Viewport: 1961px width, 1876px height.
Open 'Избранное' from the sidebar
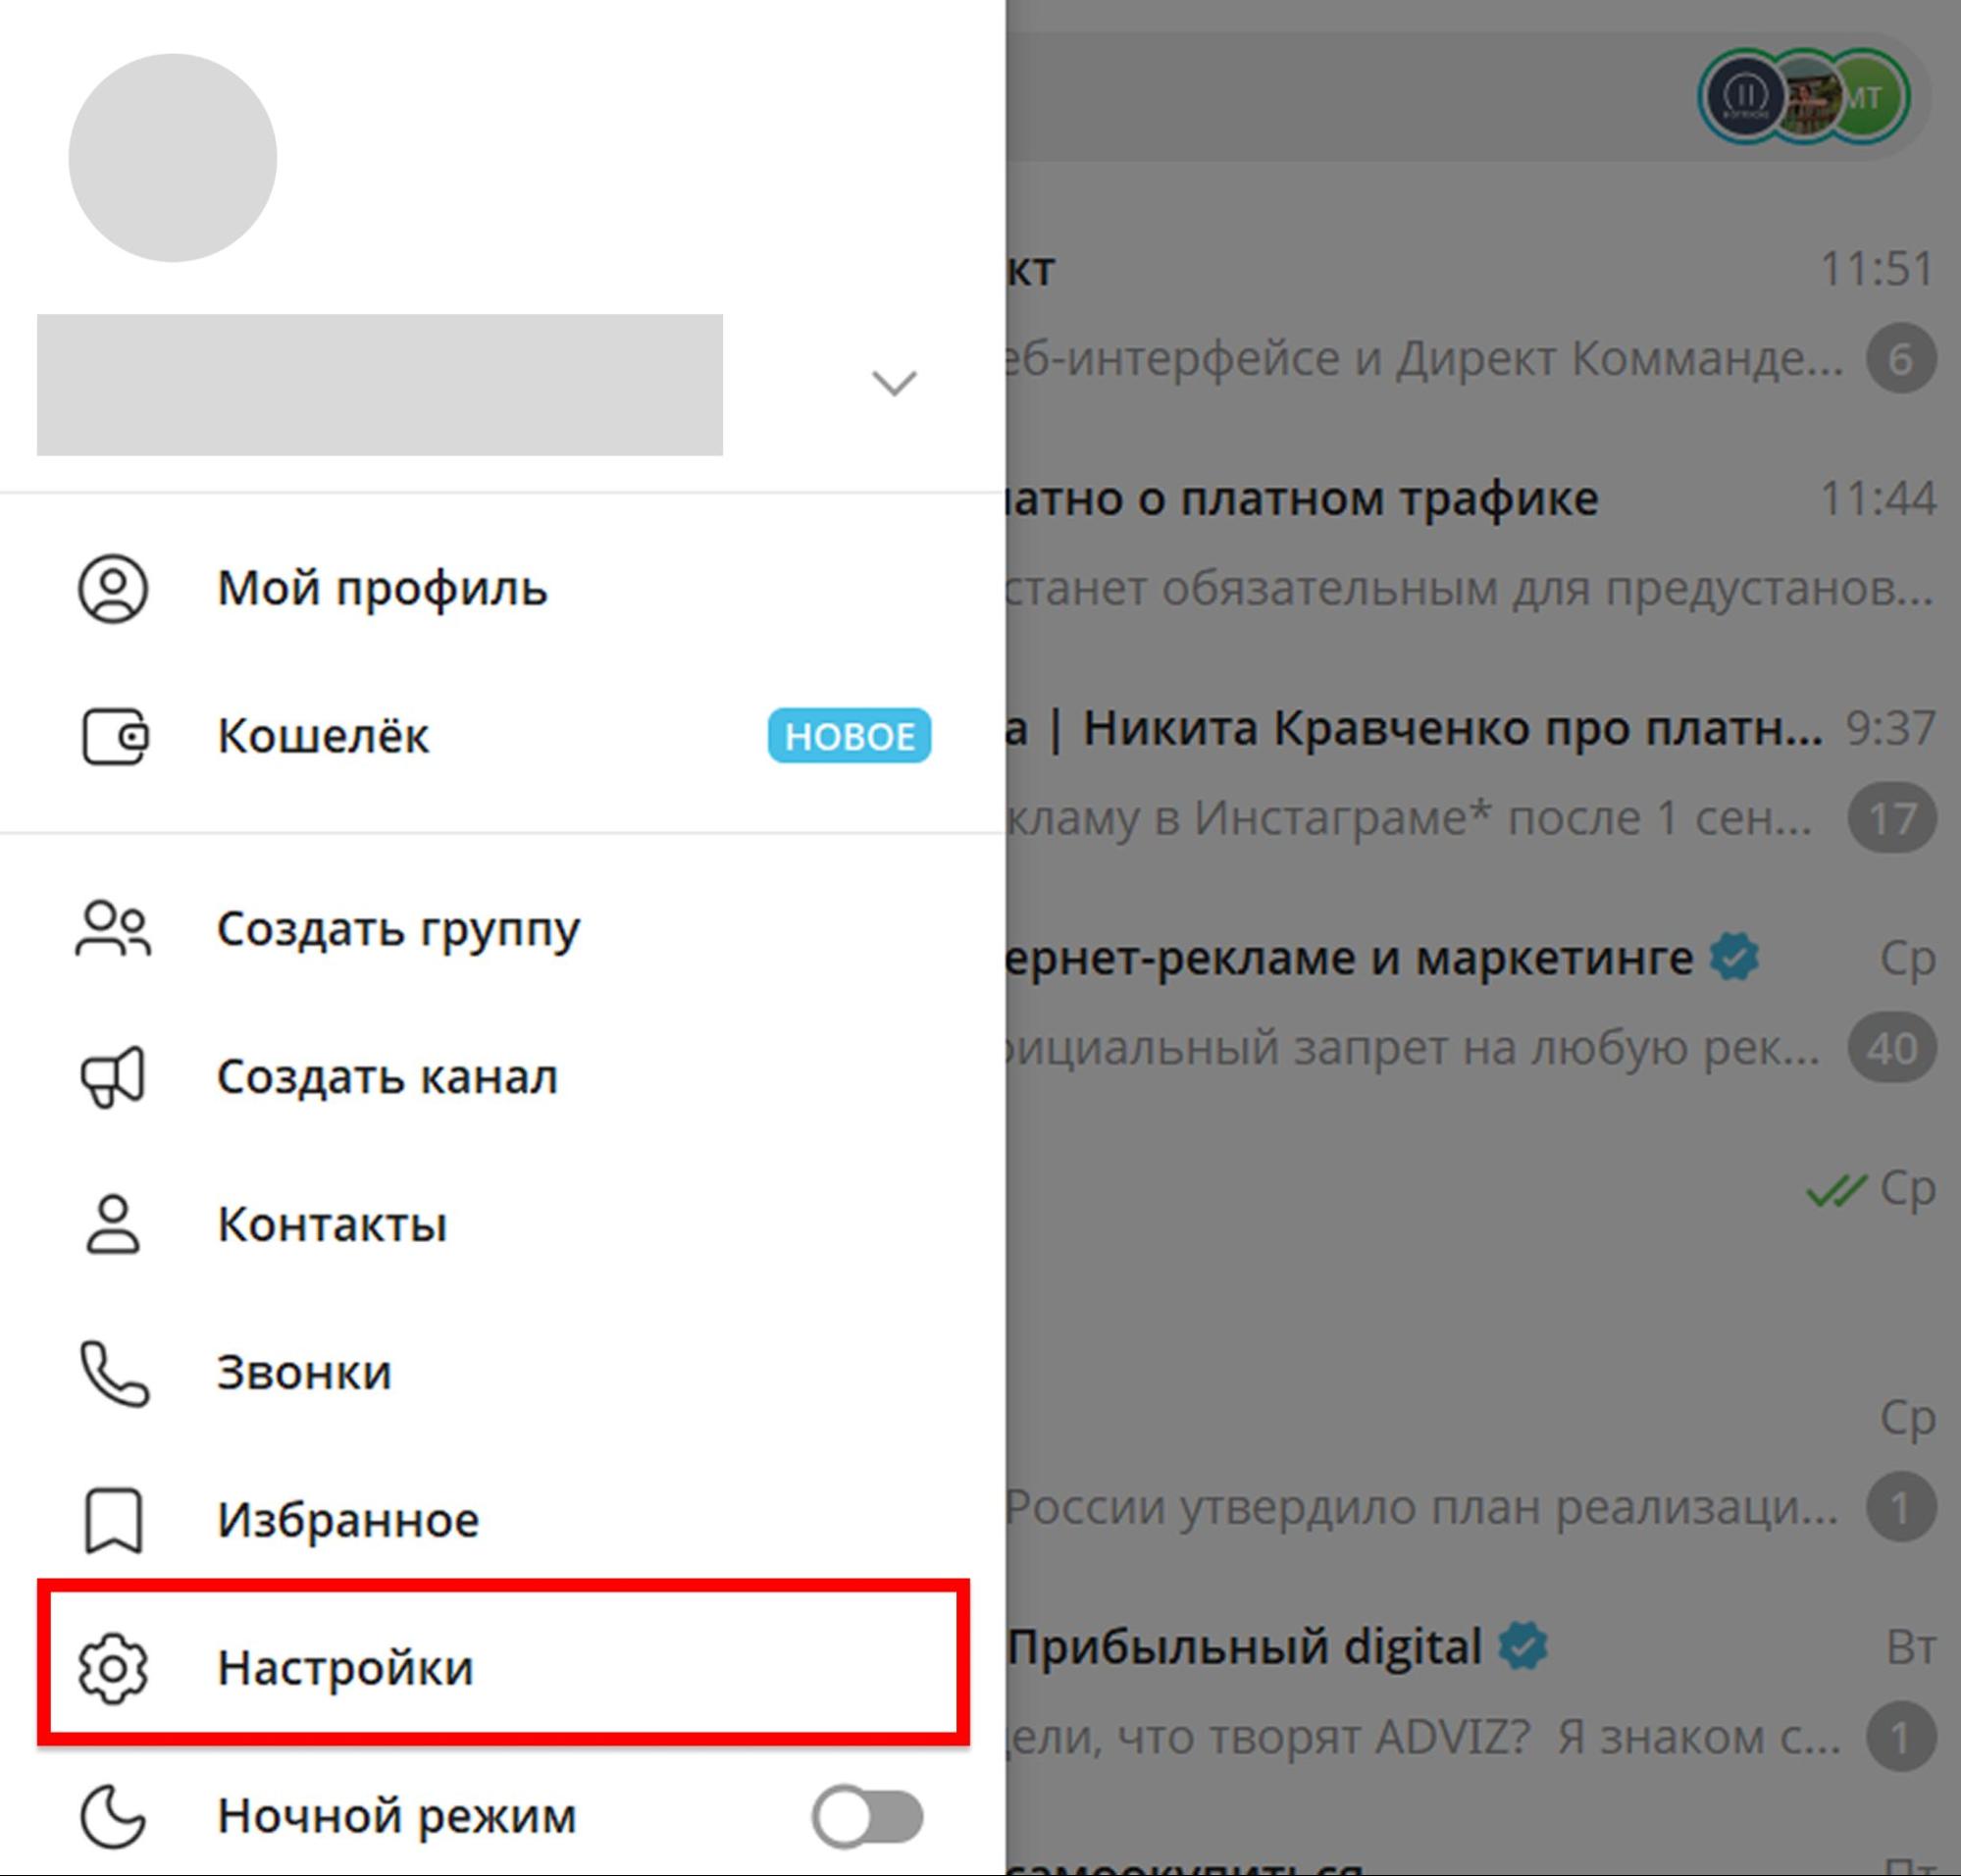[x=349, y=1520]
